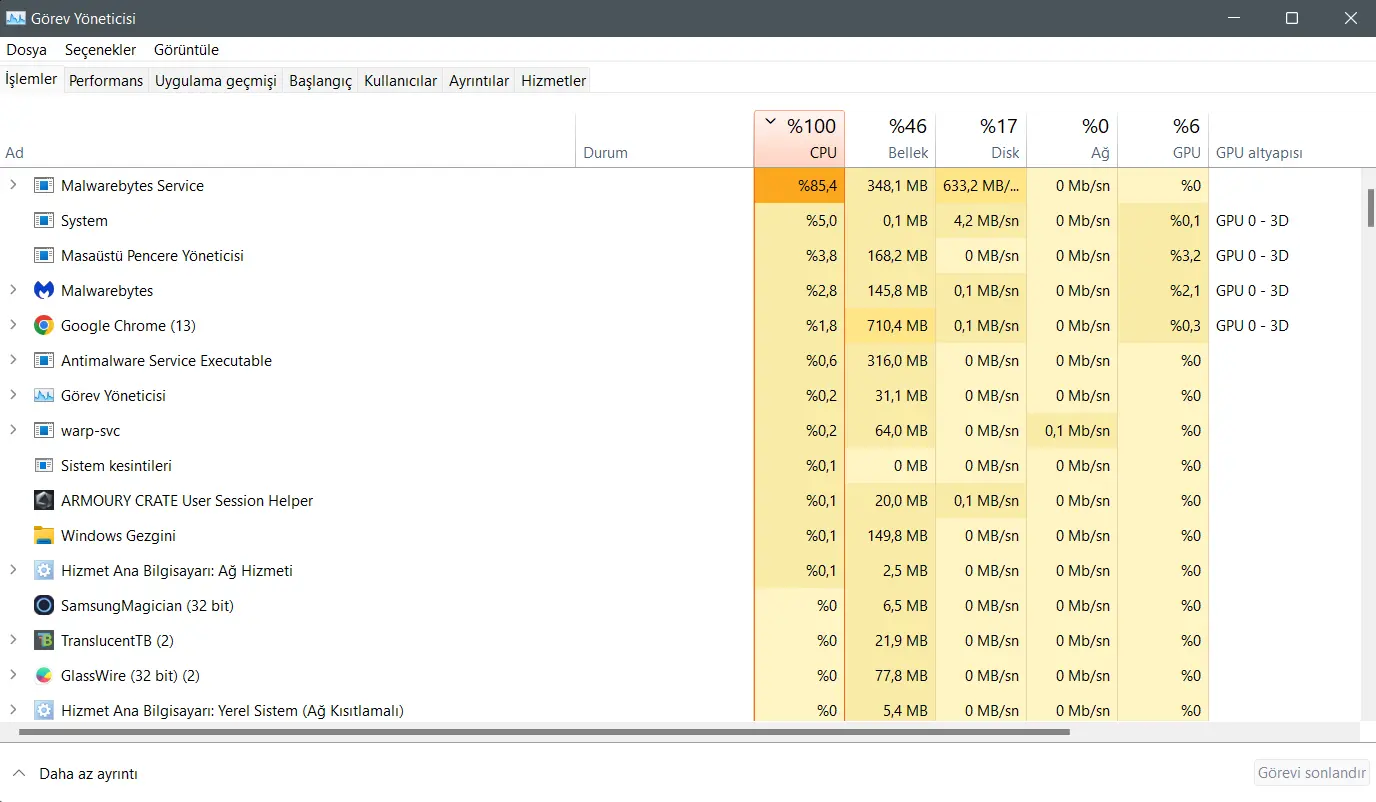Screen dimensions: 1376x802
Task: Expand the warp-svc process entry
Action: pos(13,431)
